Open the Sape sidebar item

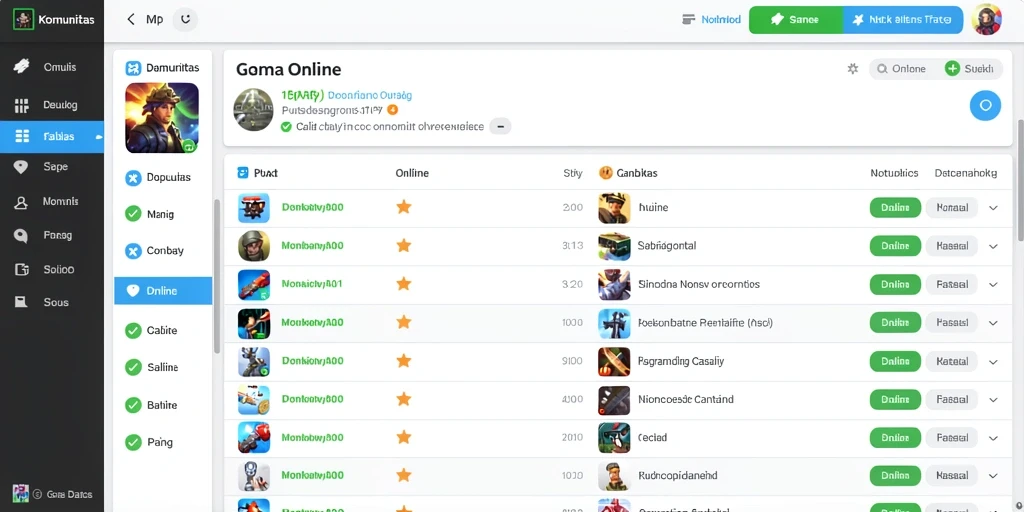click(52, 167)
